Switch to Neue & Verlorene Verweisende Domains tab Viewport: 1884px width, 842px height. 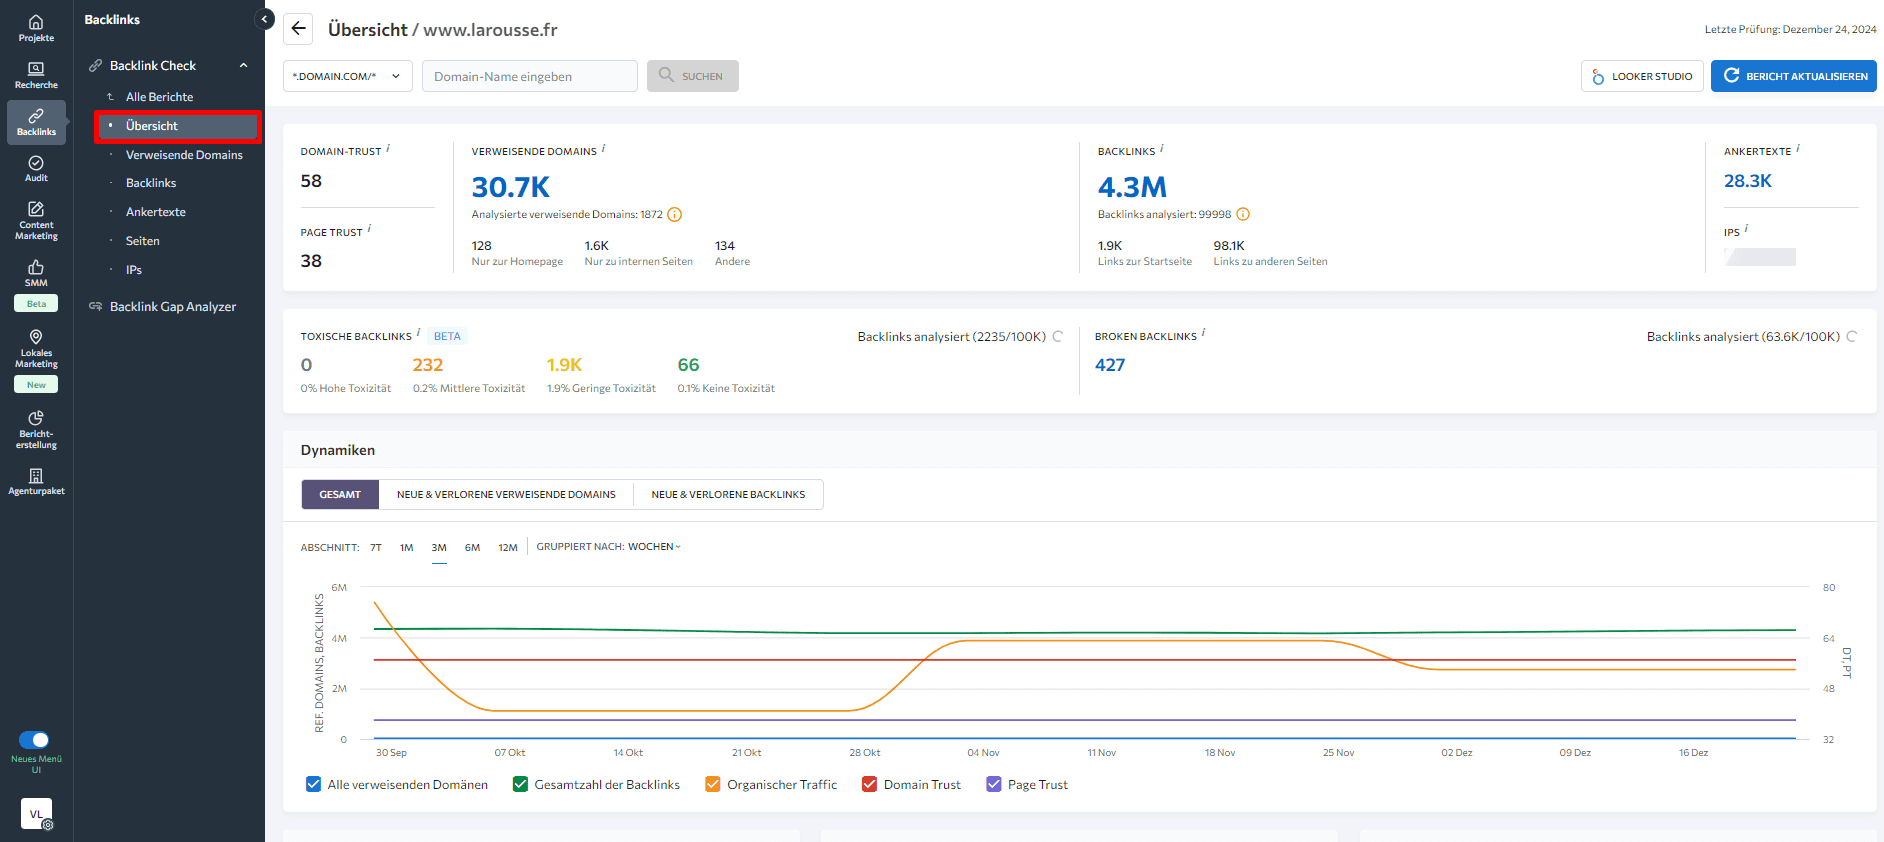506,495
